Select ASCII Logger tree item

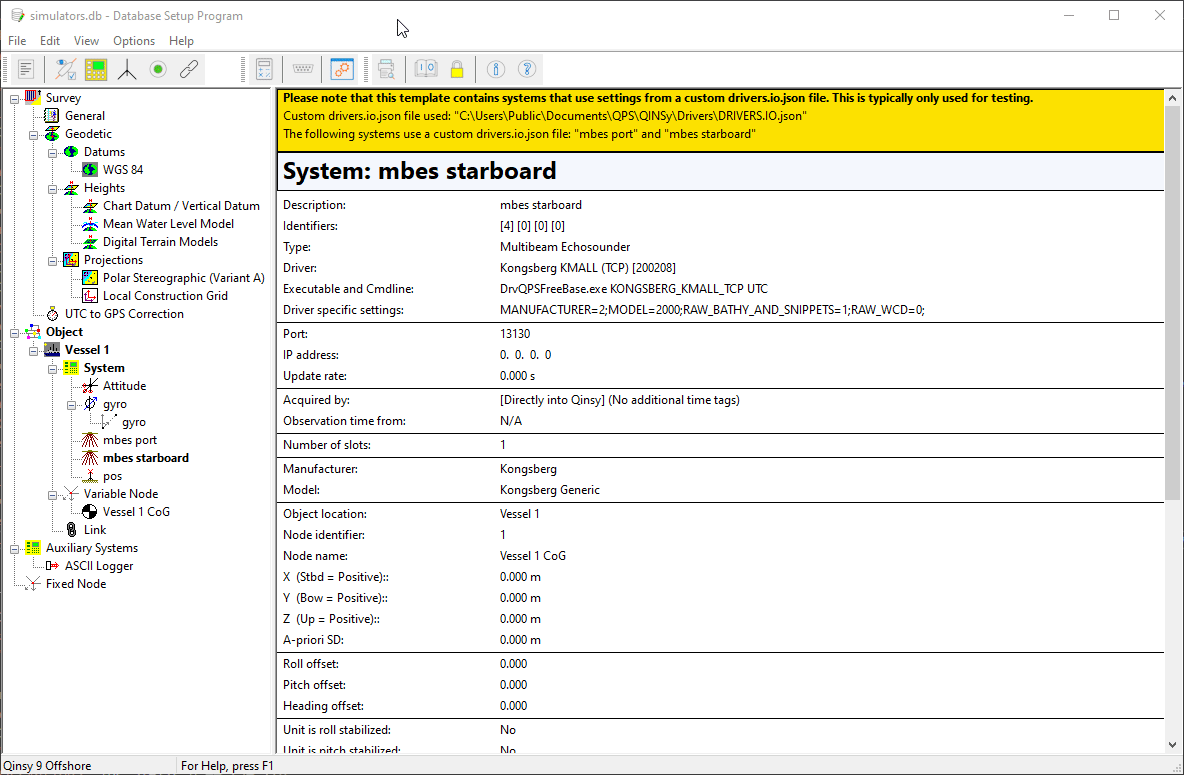coord(99,566)
